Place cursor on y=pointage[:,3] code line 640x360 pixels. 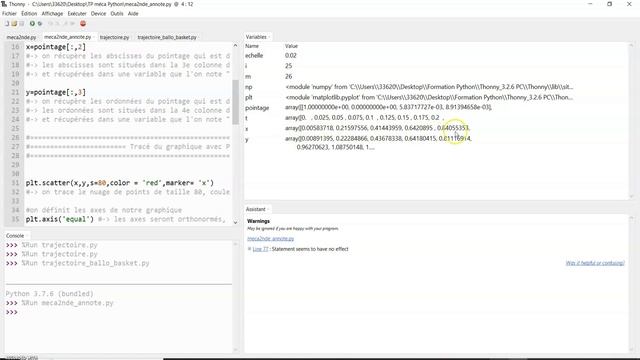(x=56, y=92)
